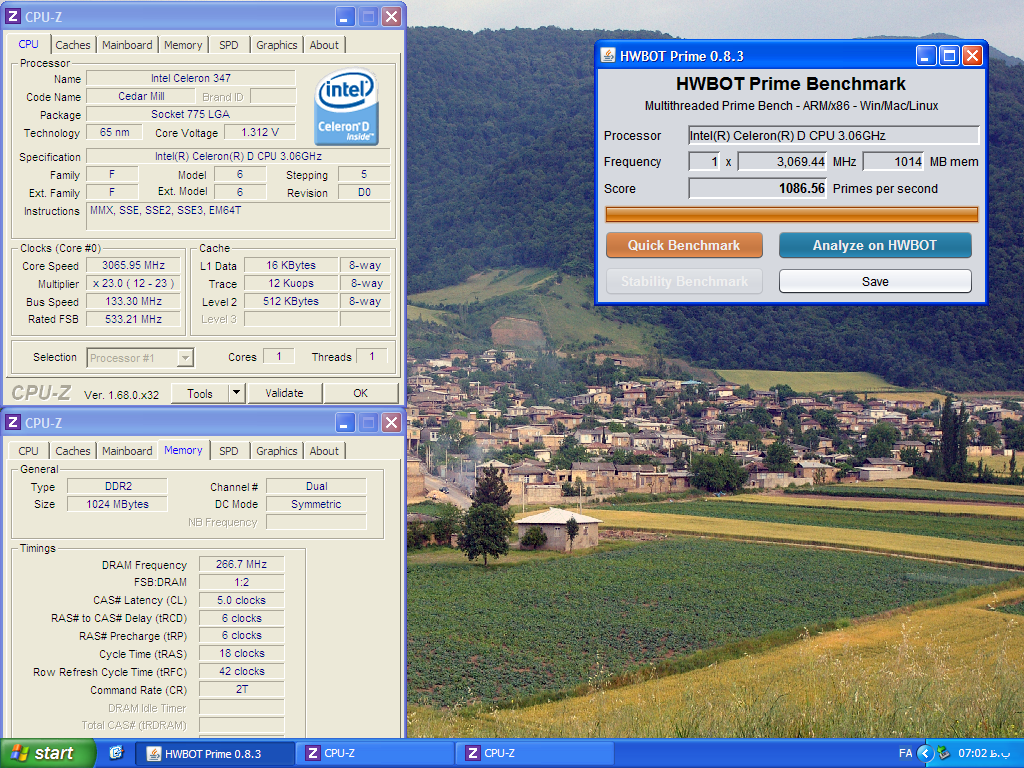Maximize the HWBOT Prime window
The width and height of the screenshot is (1024, 768).
coord(949,56)
